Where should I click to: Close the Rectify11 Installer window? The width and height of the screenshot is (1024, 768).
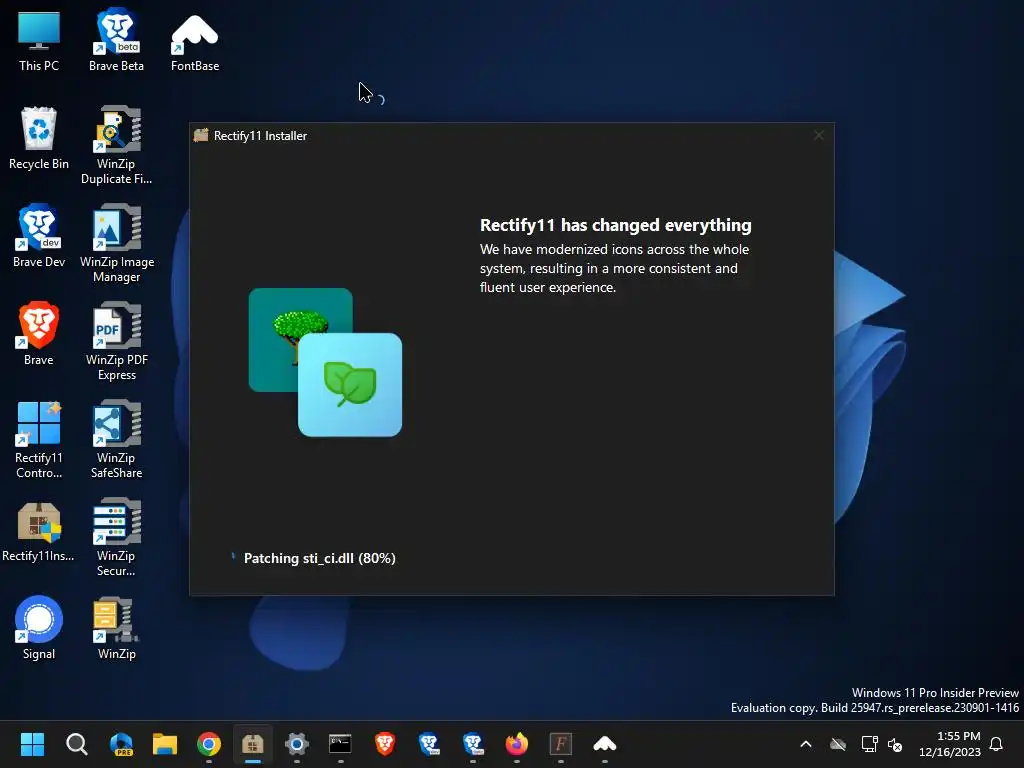point(818,135)
